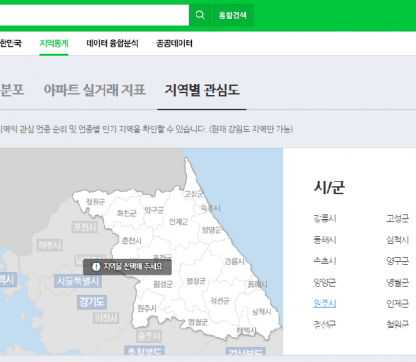Click the 통합검색 button
Image resolution: width=416 pixels, height=362 pixels.
(233, 15)
